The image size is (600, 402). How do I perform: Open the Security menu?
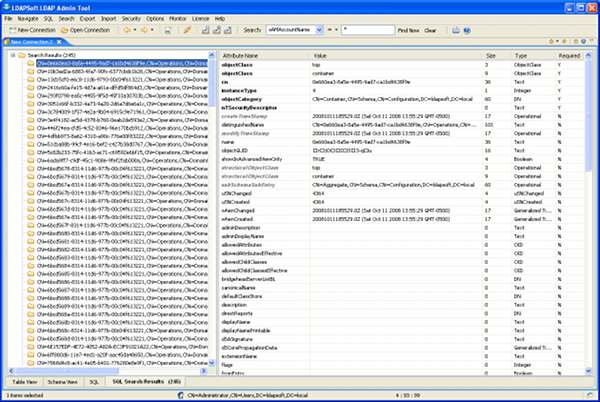(x=131, y=18)
